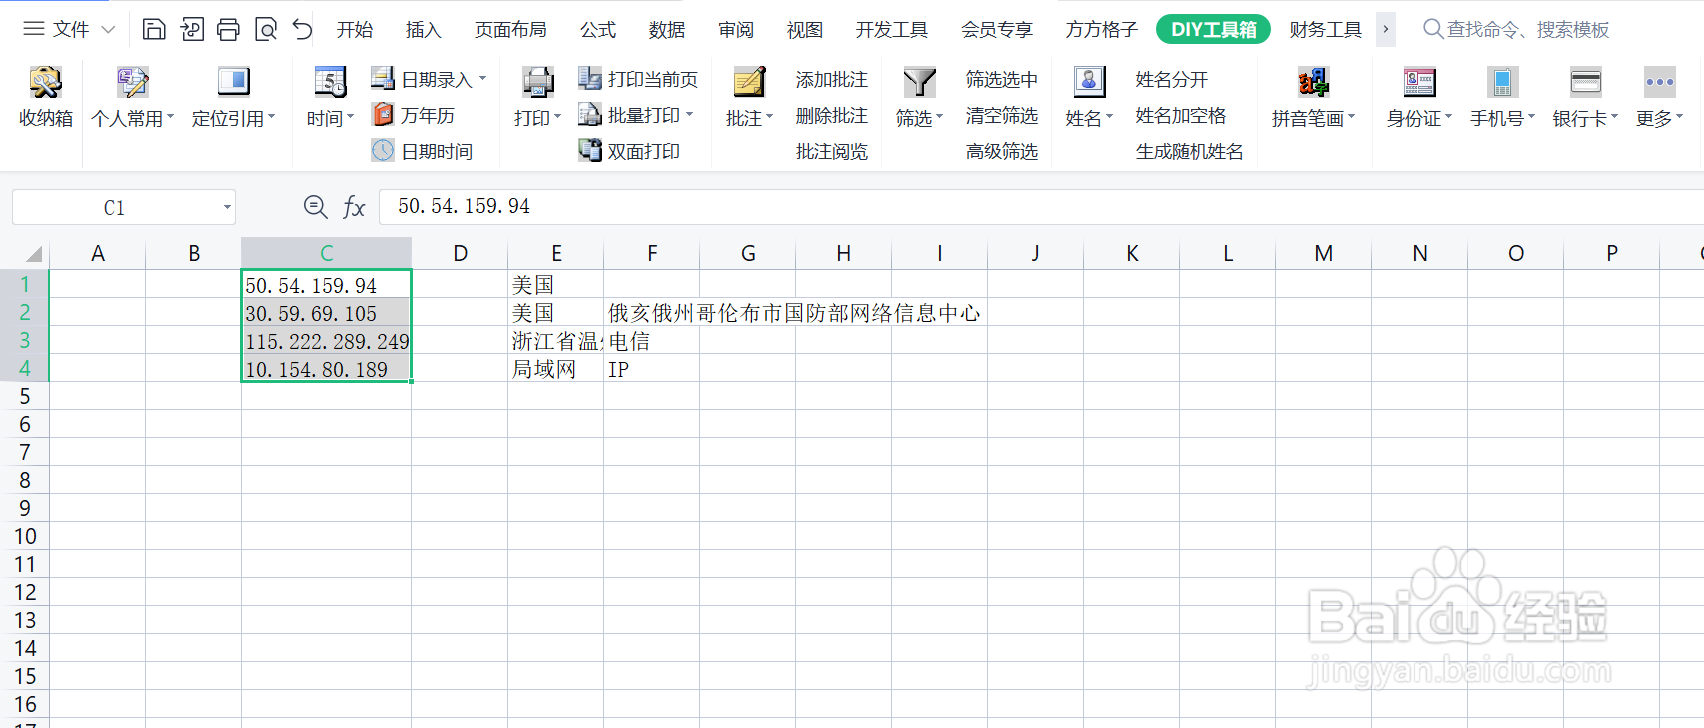
Task: Click the 身份证 ID card icon
Action: pyautogui.click(x=1419, y=82)
